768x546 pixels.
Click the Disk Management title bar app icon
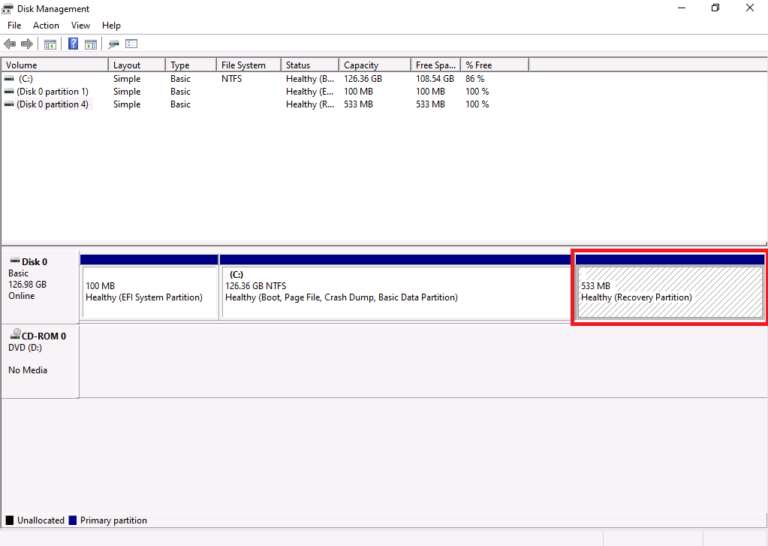pyautogui.click(x=10, y=8)
